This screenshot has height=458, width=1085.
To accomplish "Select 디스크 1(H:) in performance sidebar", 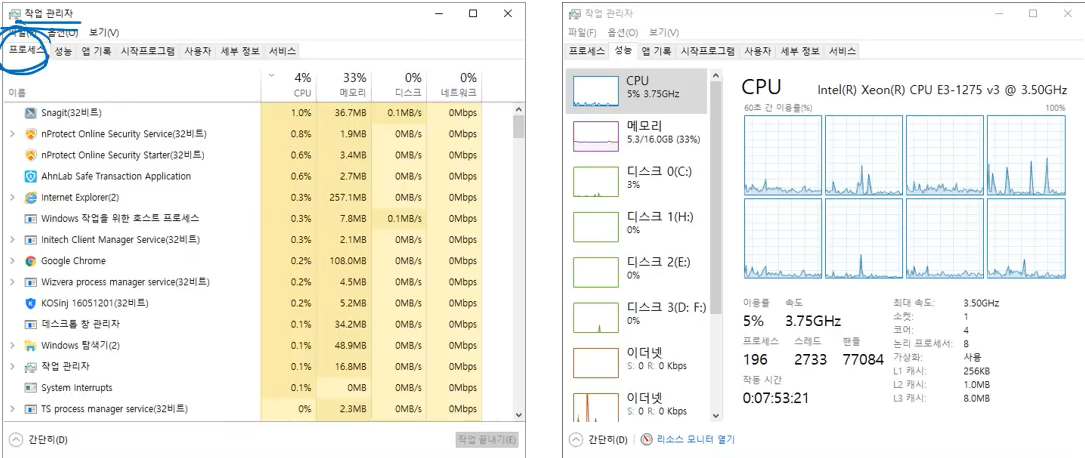I will tap(637, 227).
